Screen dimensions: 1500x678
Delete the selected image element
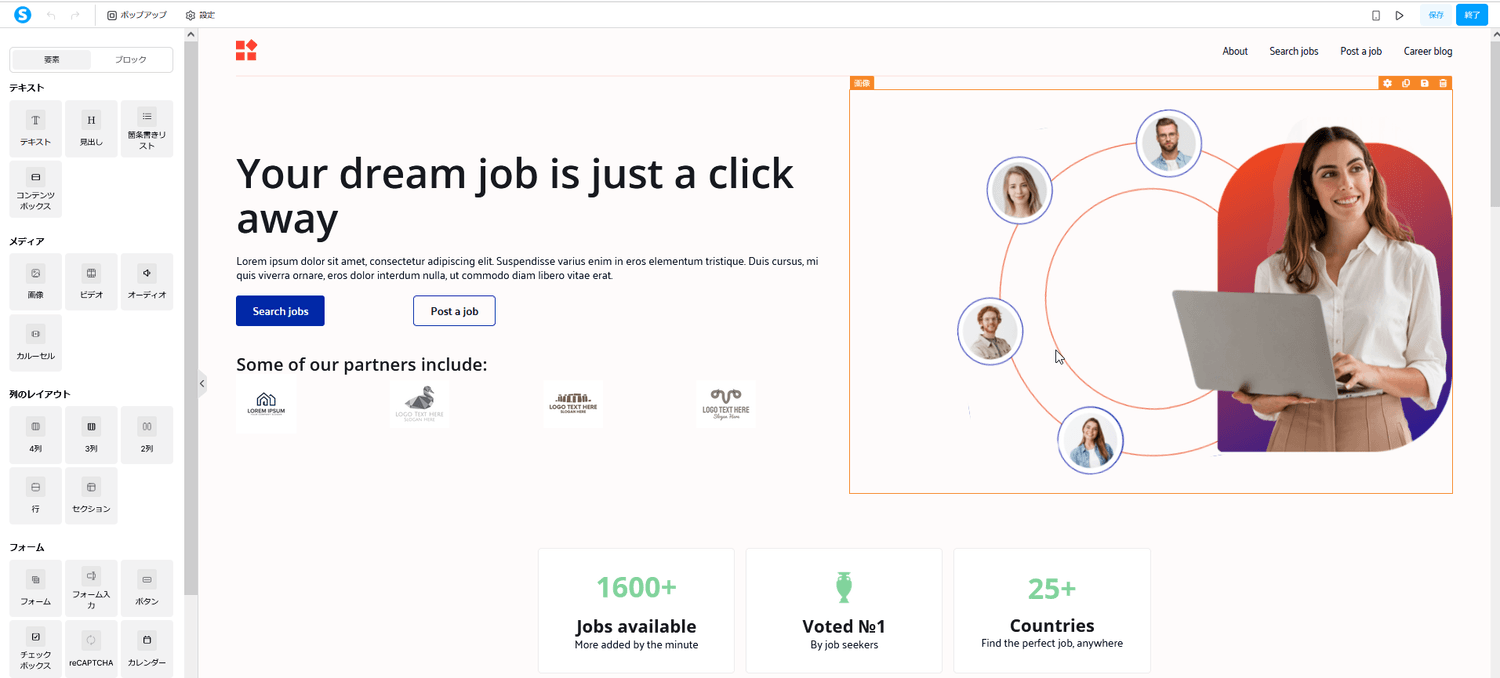click(x=1443, y=83)
